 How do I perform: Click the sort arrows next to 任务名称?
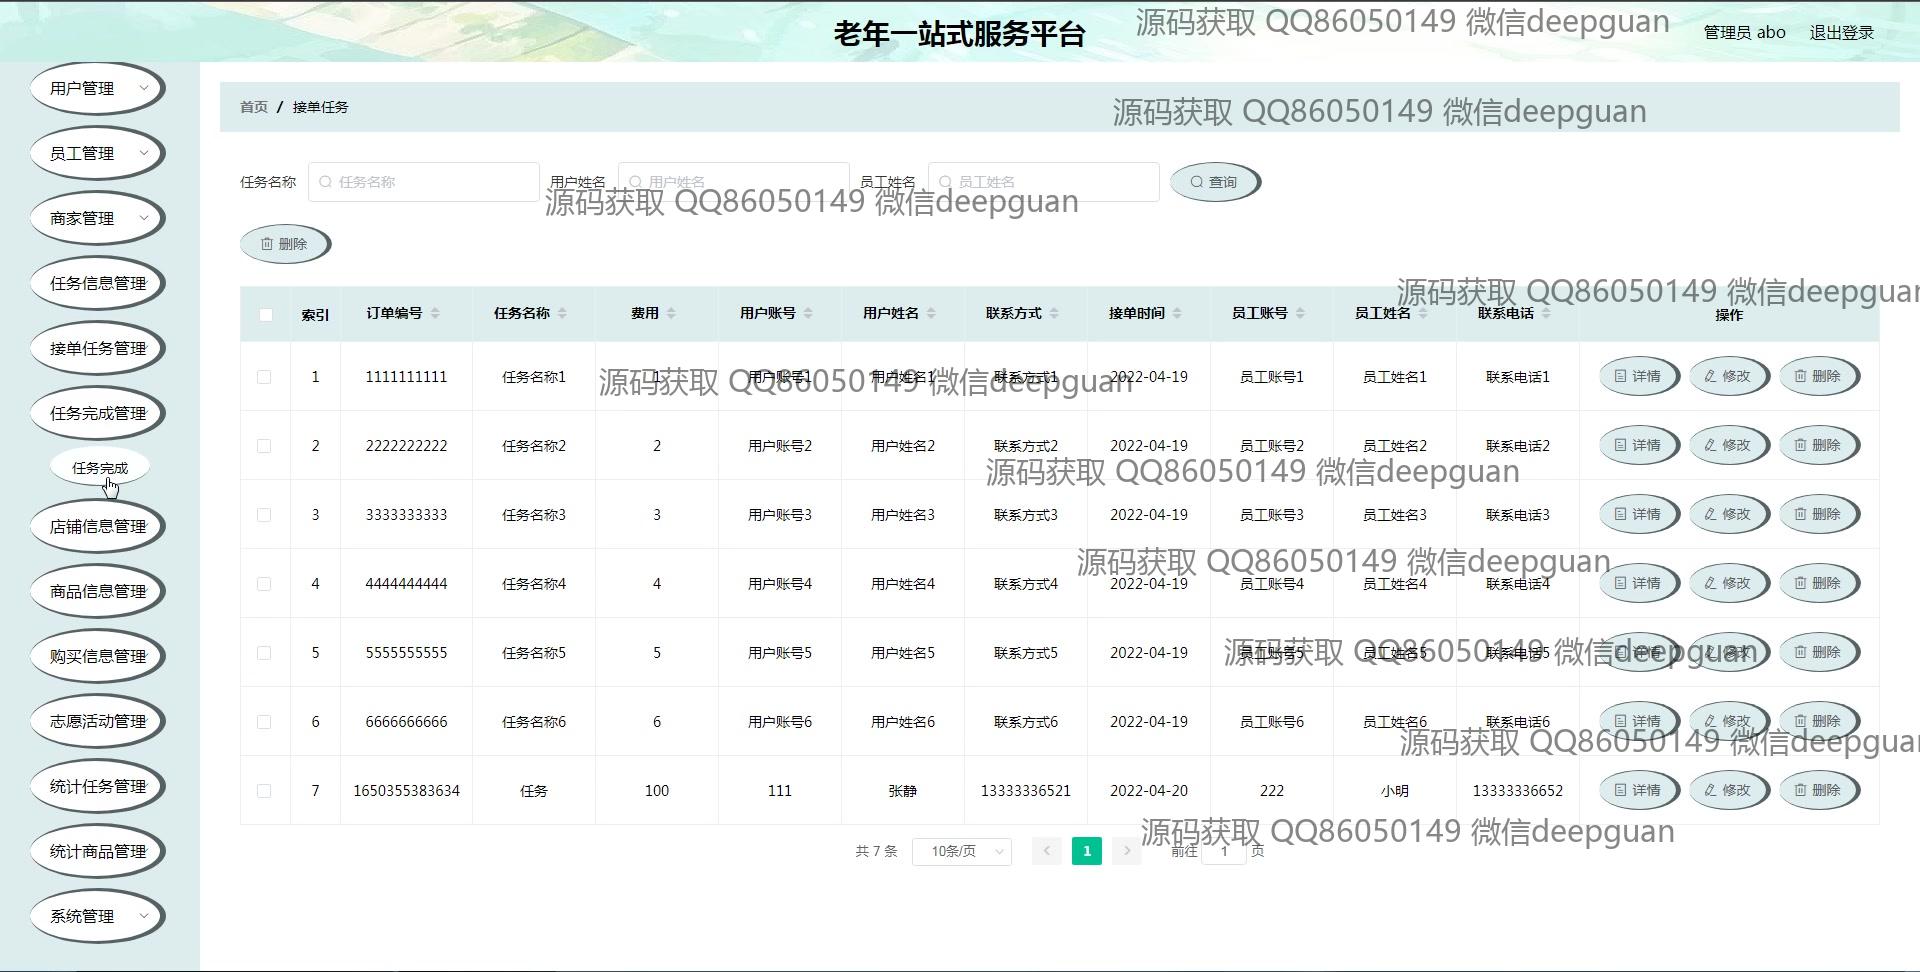pyautogui.click(x=562, y=314)
